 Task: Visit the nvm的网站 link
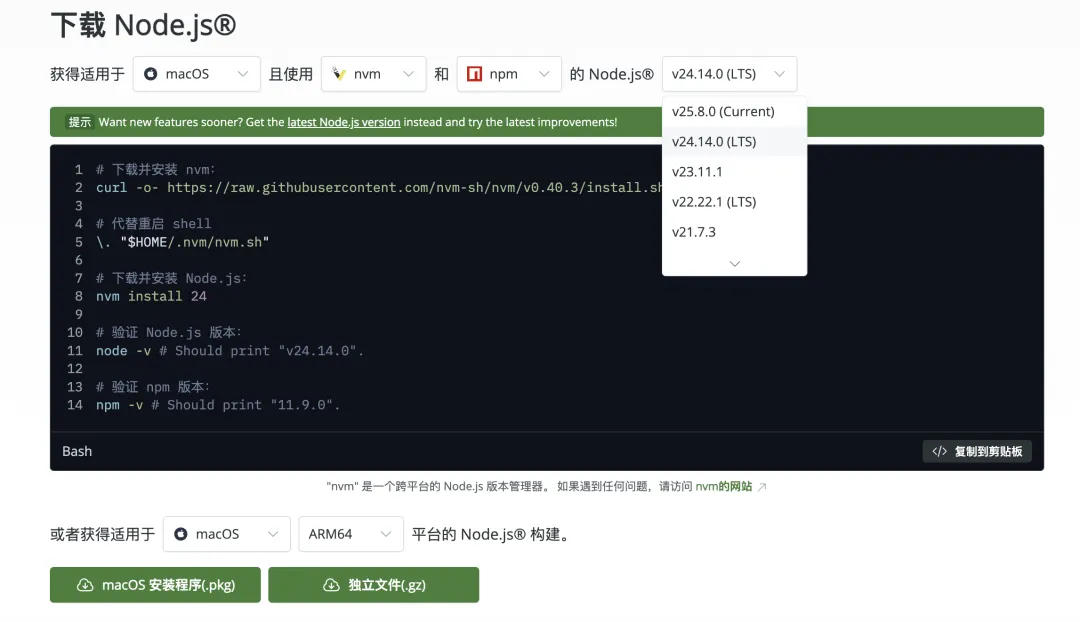coord(724,486)
